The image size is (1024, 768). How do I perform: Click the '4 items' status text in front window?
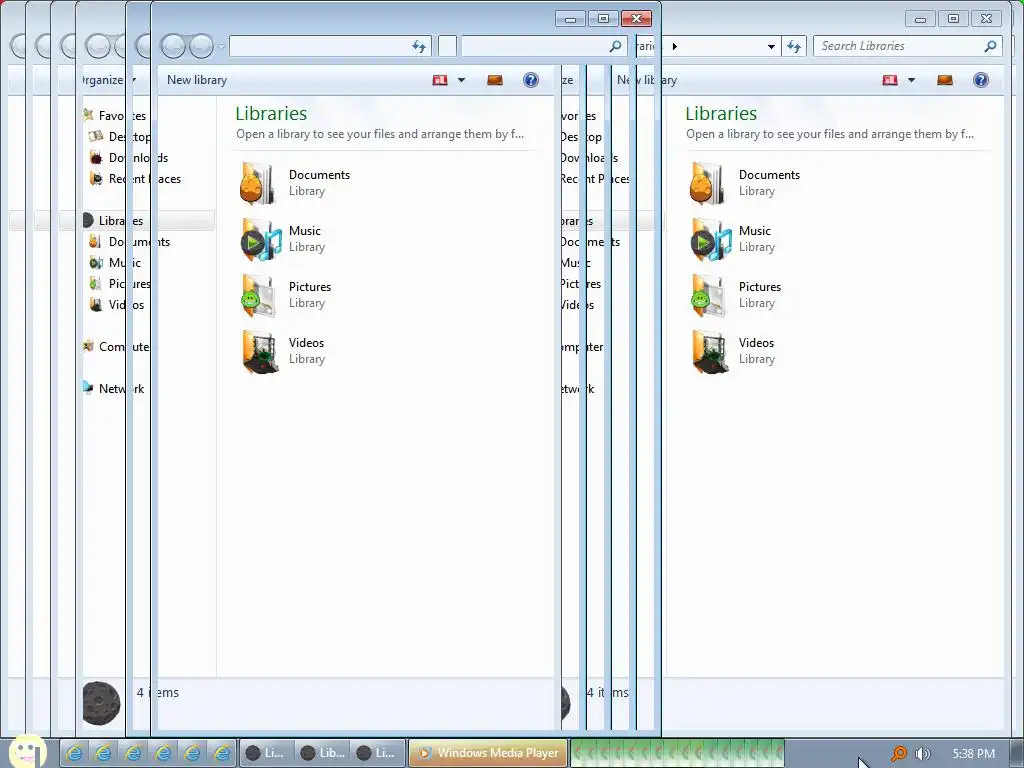157,692
